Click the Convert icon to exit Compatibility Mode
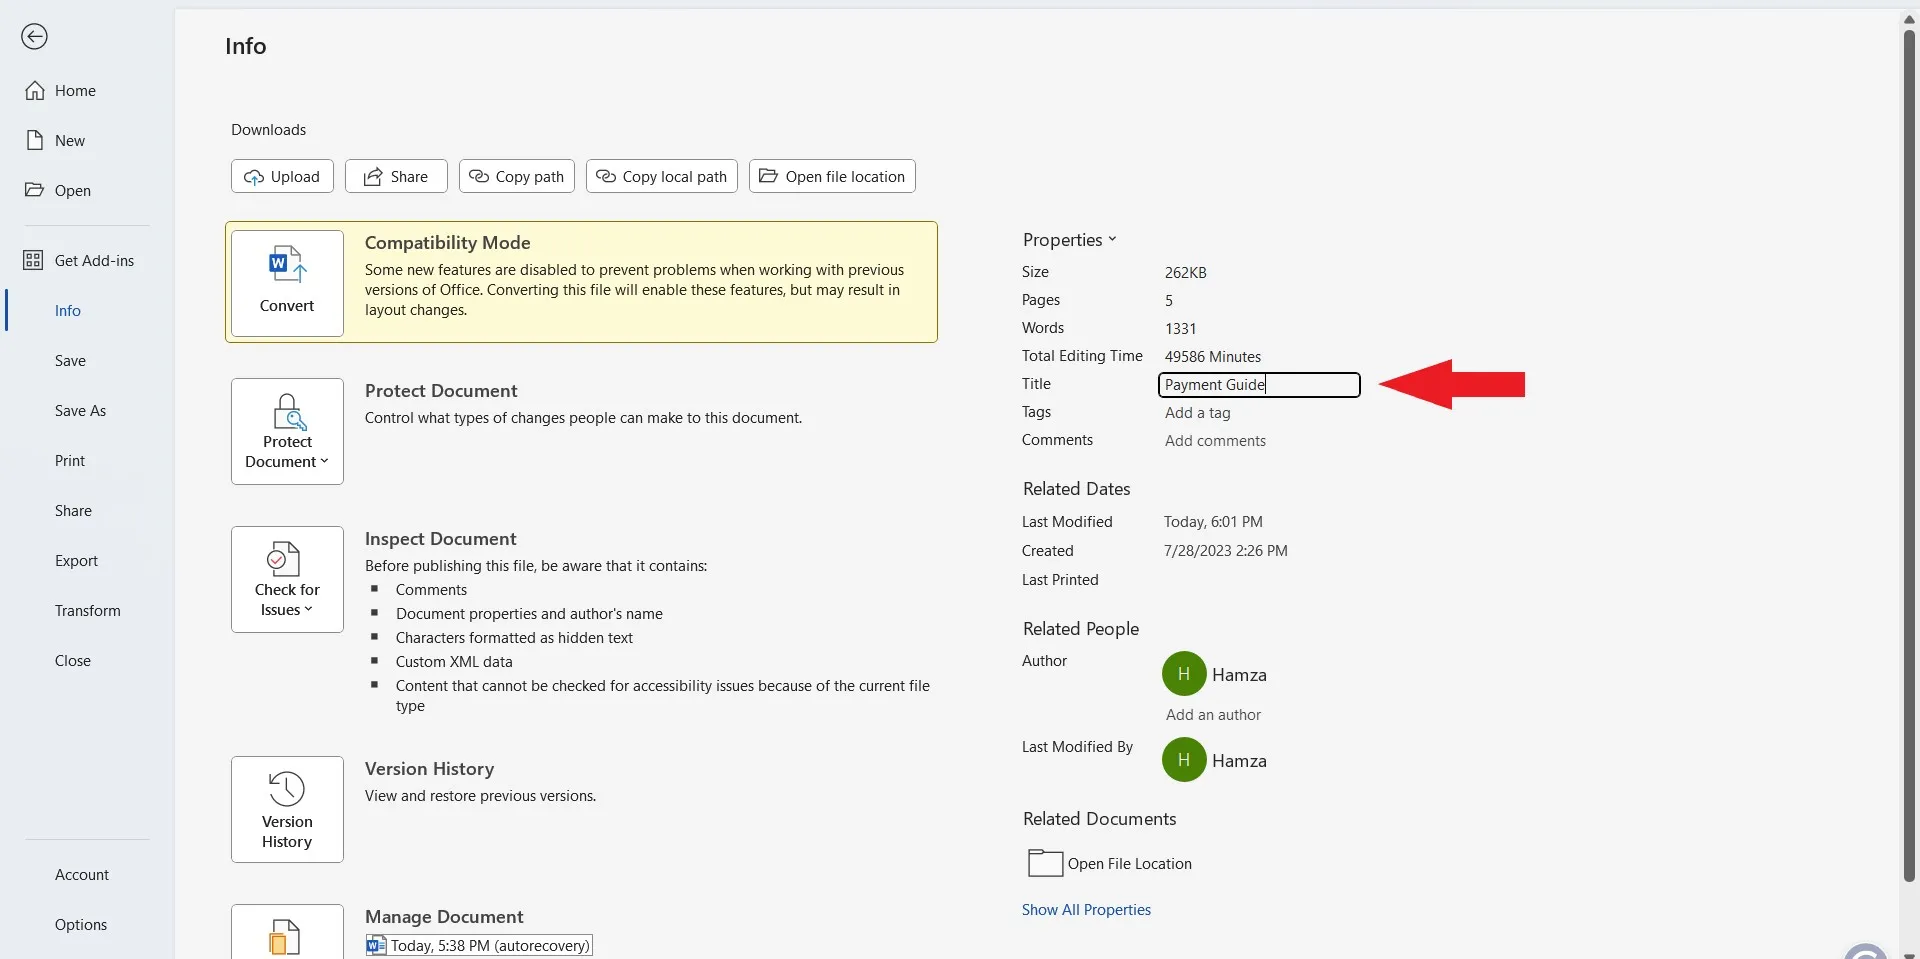Viewport: 1920px width, 959px height. pos(286,281)
